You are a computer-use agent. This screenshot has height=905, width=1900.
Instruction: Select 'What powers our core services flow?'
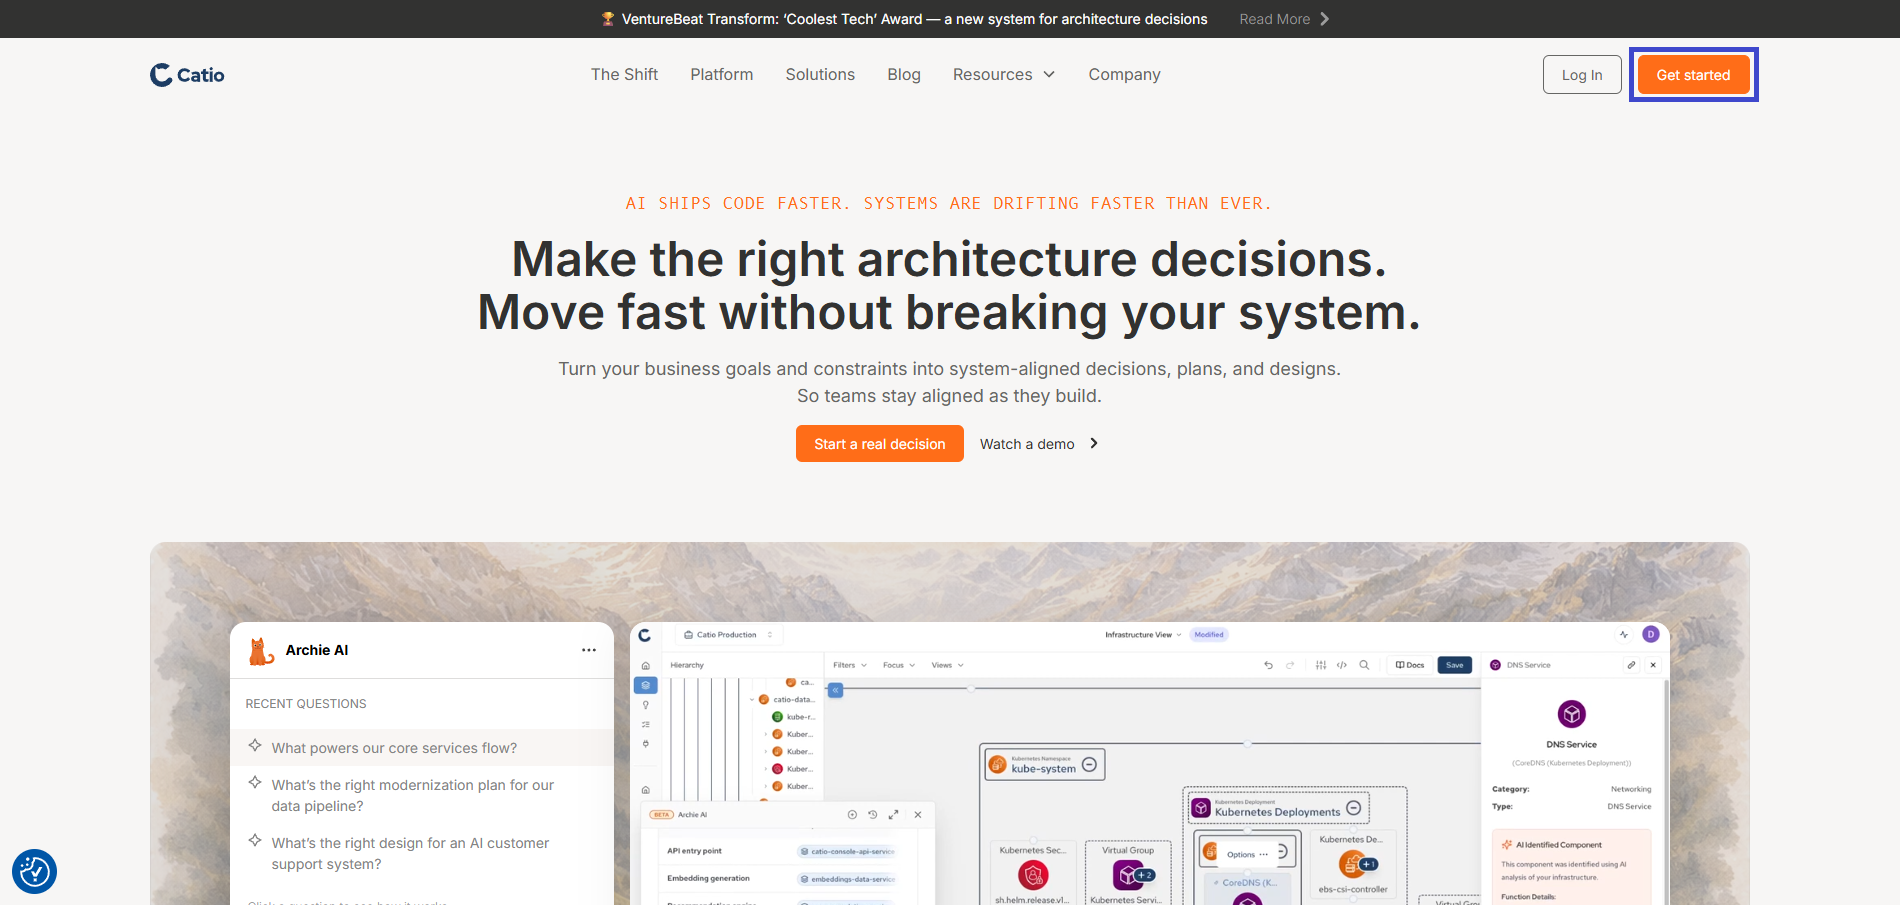pyautogui.click(x=394, y=748)
